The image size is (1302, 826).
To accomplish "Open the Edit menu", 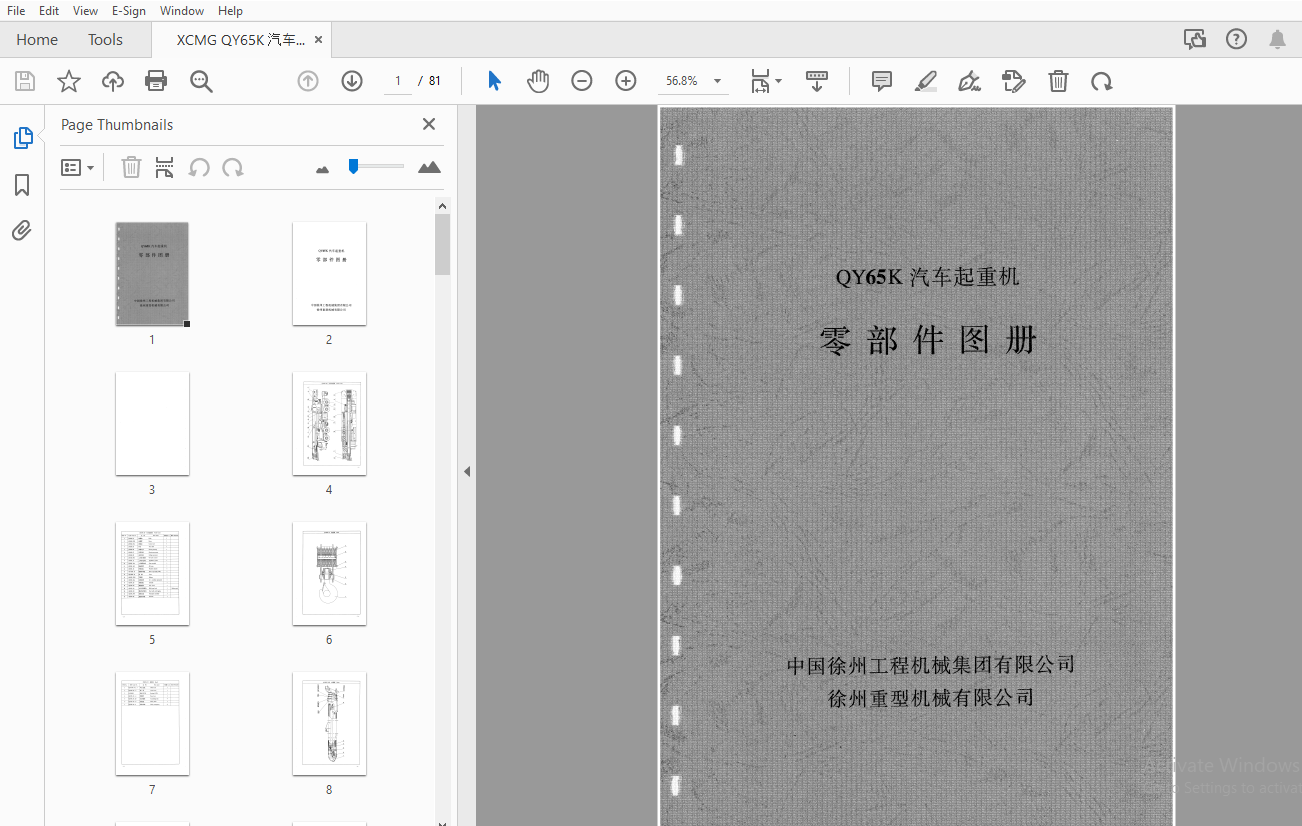I will [x=49, y=11].
